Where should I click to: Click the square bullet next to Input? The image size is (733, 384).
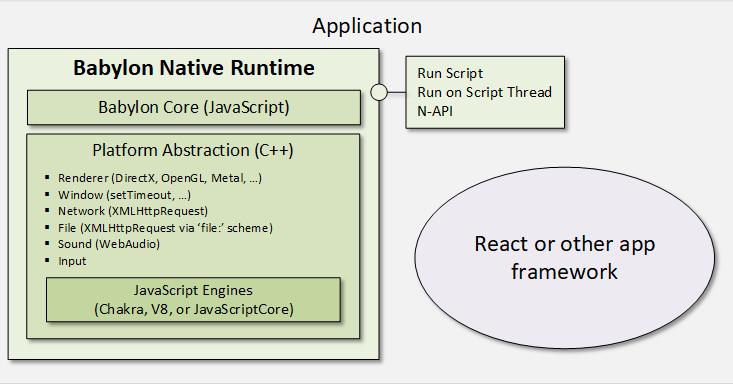tap(47, 260)
